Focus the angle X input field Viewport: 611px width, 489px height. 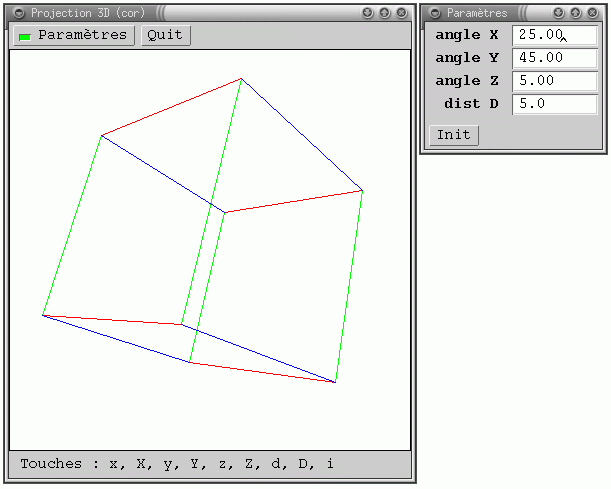(x=554, y=35)
